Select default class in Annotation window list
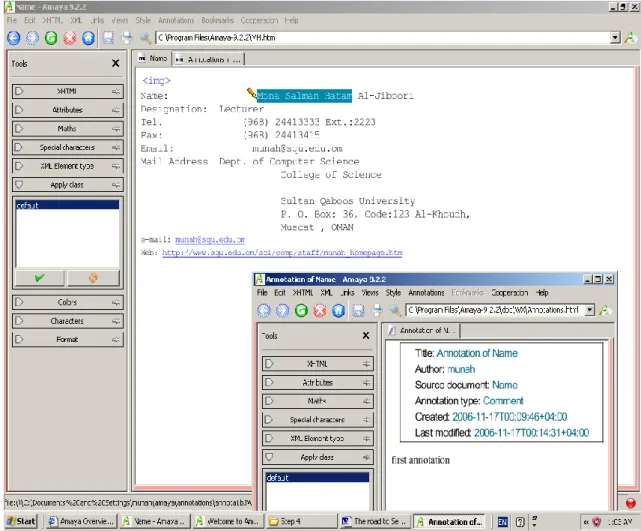Image resolution: width=641 pixels, height=531 pixels. (x=318, y=477)
